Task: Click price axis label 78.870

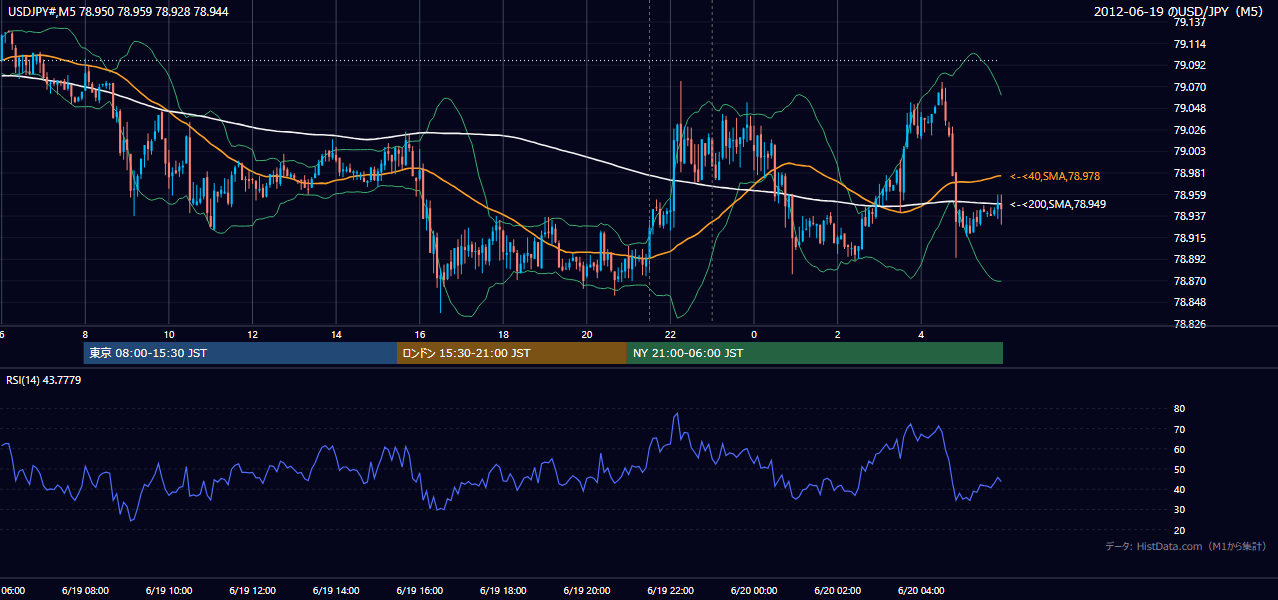Action: (1189, 281)
